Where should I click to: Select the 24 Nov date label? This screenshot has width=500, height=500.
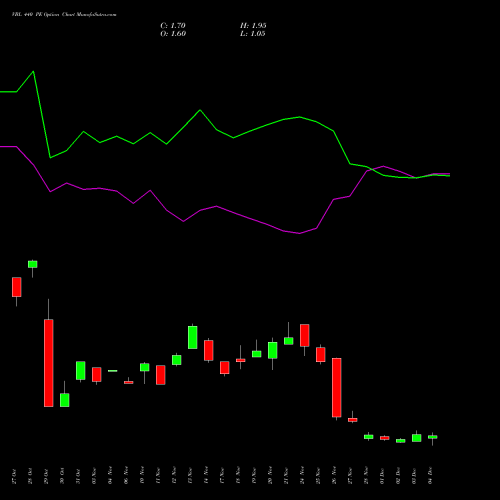302,476
